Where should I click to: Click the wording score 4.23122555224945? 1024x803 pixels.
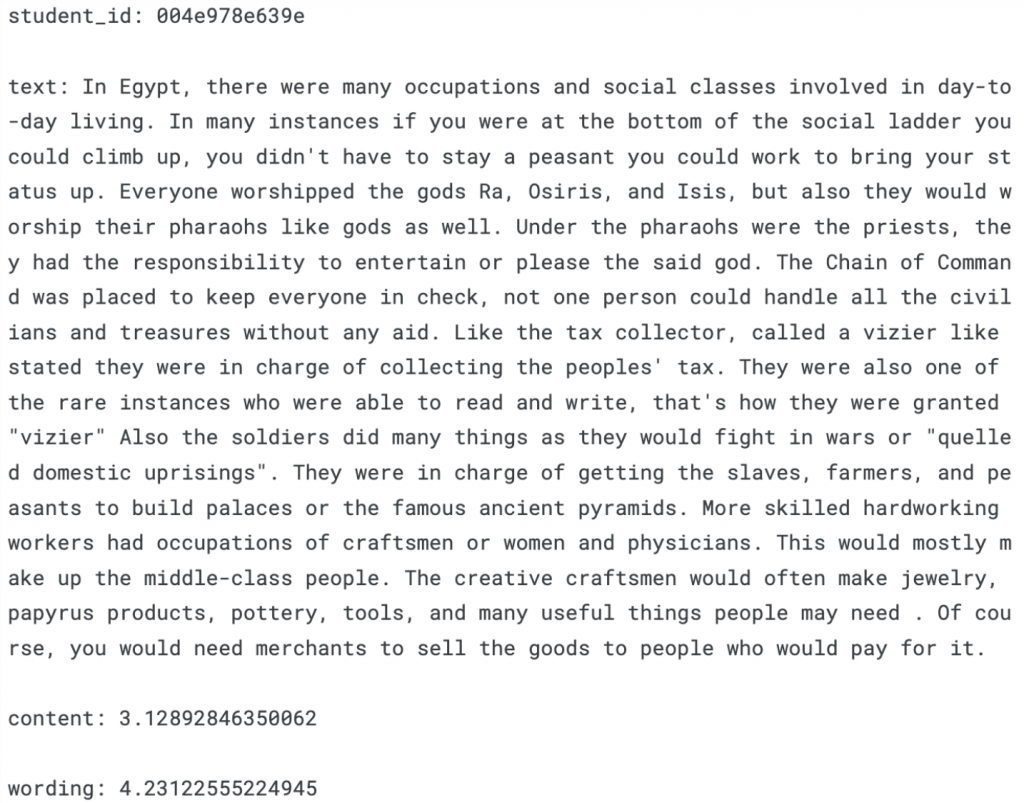click(x=218, y=789)
